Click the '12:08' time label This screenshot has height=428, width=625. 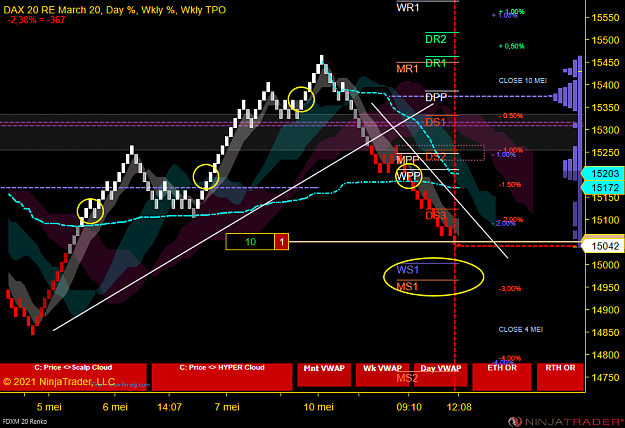click(459, 407)
